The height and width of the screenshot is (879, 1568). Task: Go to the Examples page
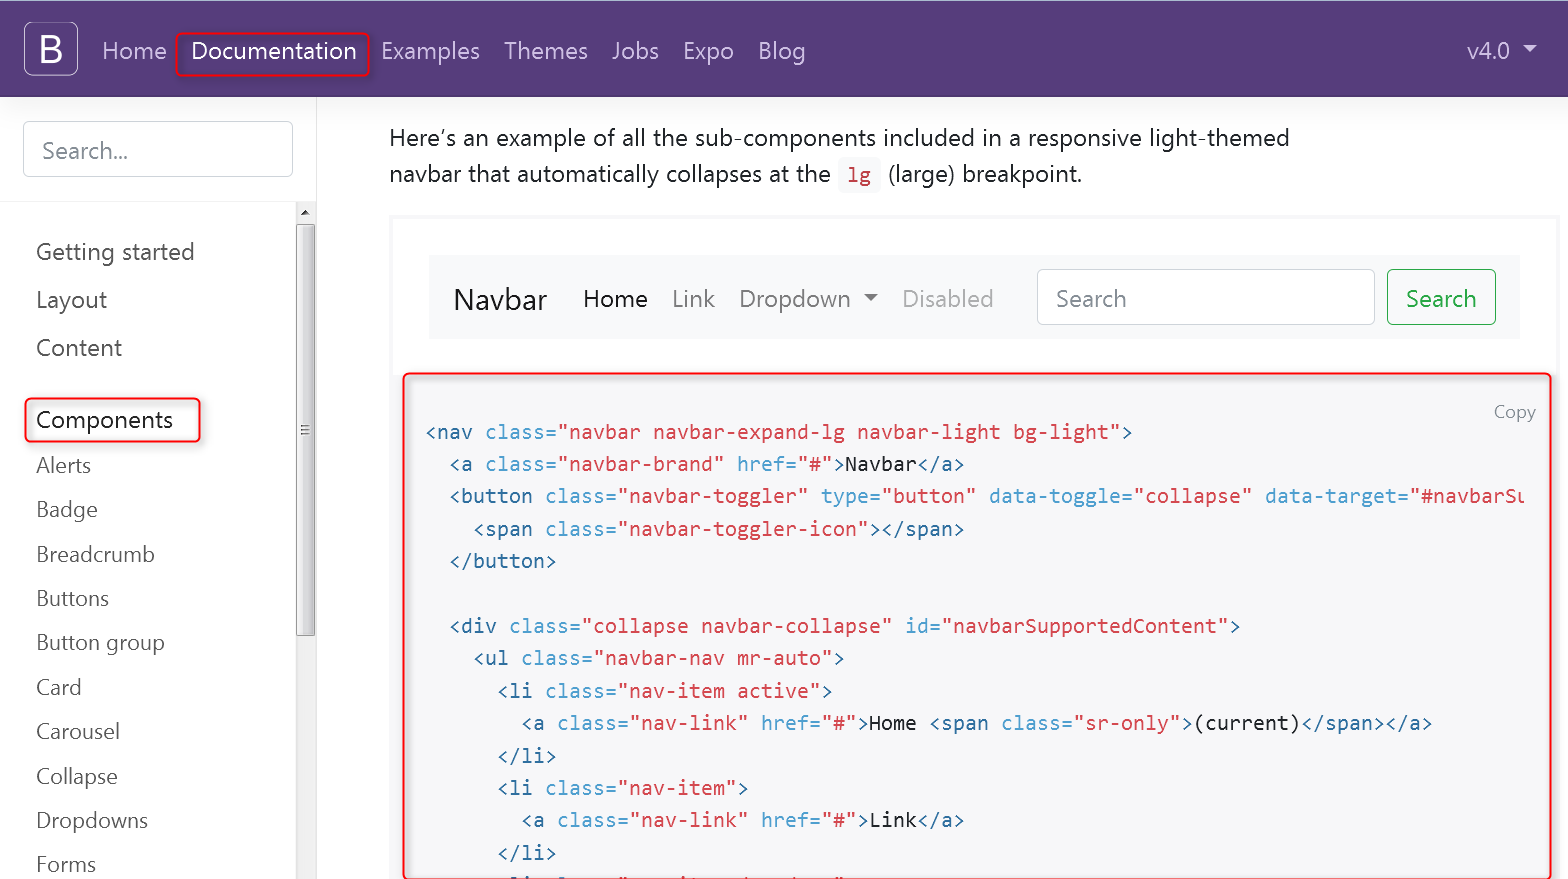tap(430, 51)
